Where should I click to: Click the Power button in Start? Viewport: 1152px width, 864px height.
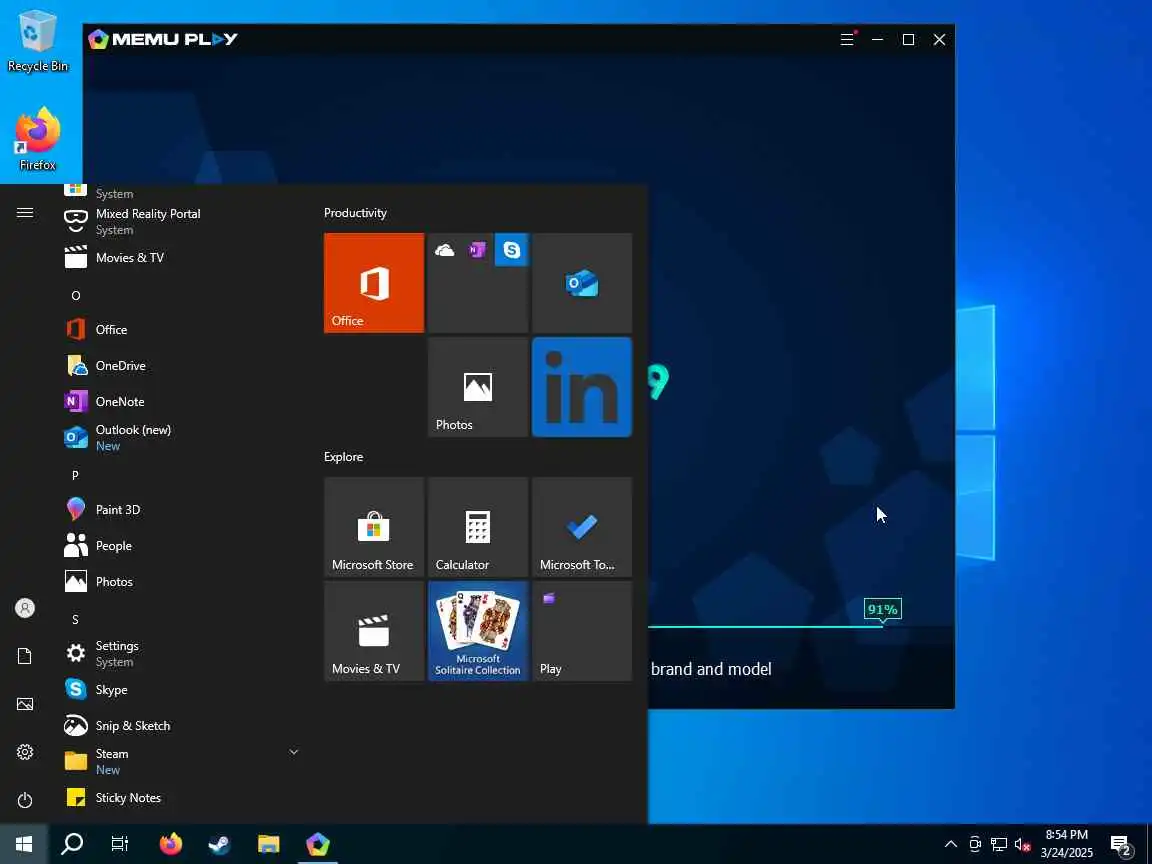coord(25,800)
